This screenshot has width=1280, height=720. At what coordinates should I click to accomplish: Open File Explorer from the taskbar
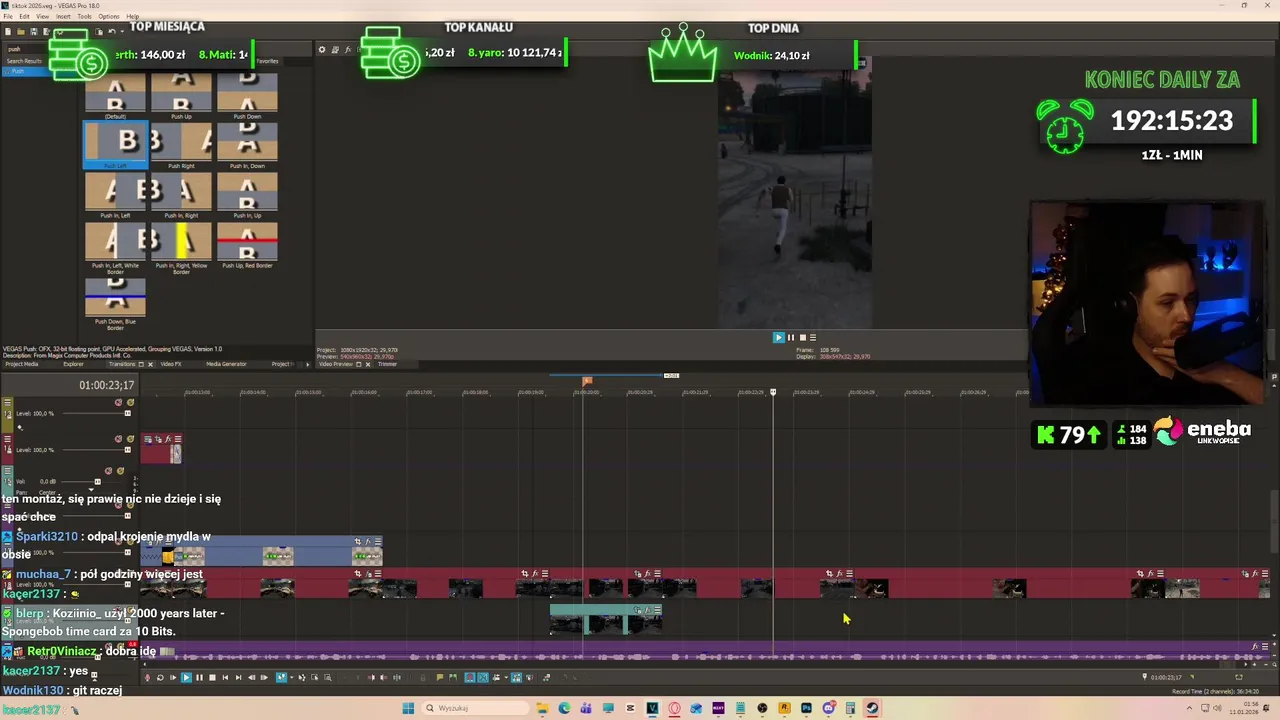(543, 709)
